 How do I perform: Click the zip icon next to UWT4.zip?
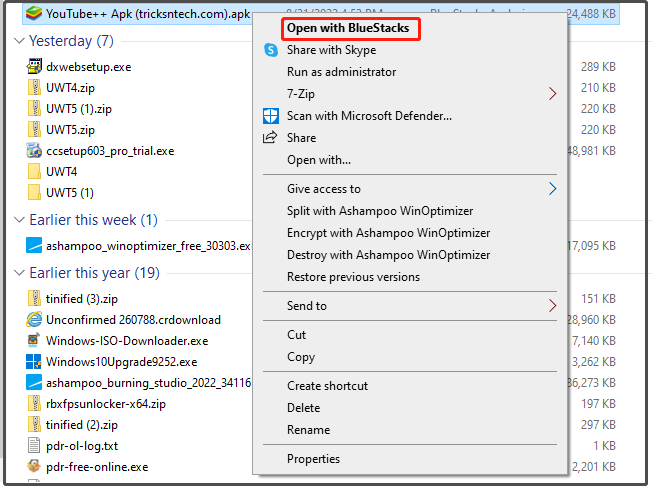click(34, 87)
